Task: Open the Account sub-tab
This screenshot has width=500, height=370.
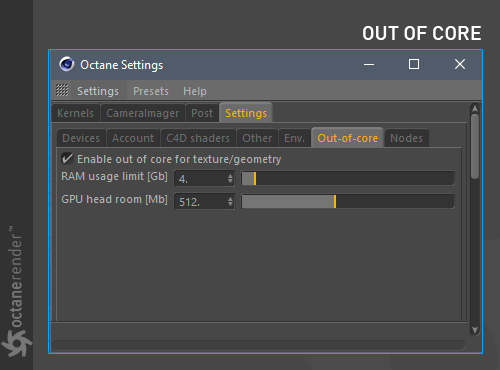Action: click(x=133, y=138)
